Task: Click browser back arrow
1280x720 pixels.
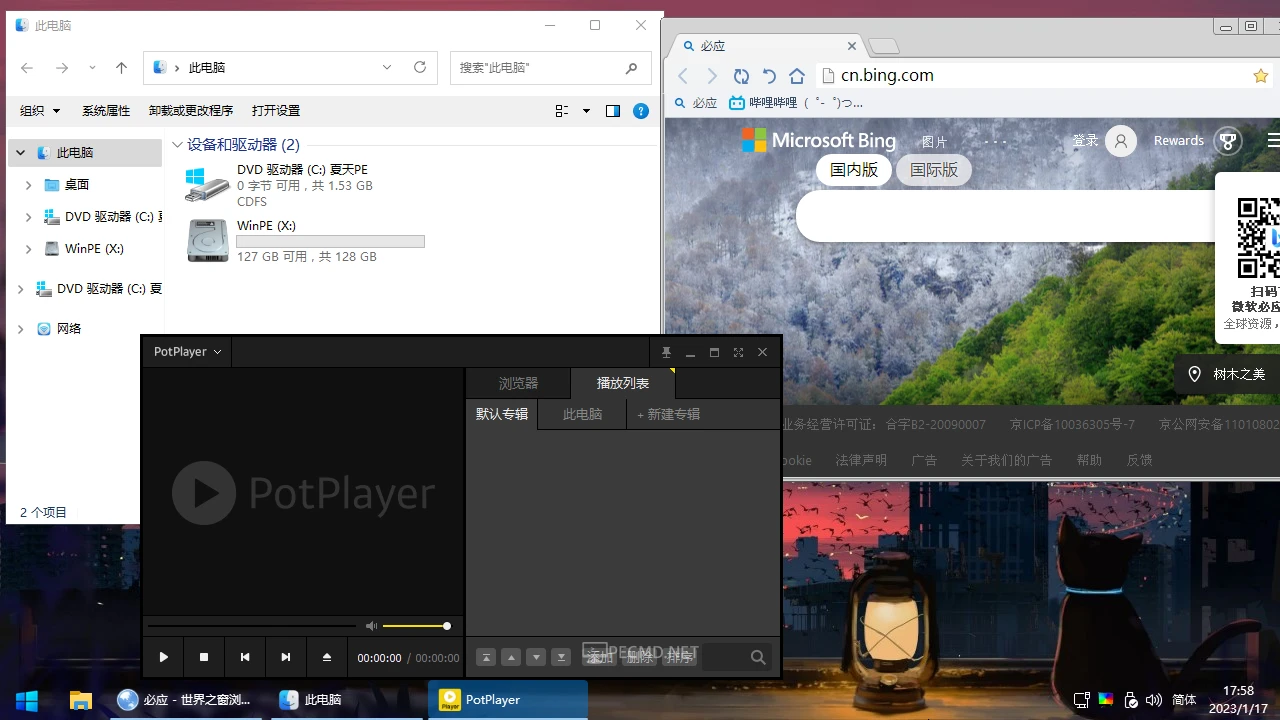Action: pyautogui.click(x=683, y=76)
